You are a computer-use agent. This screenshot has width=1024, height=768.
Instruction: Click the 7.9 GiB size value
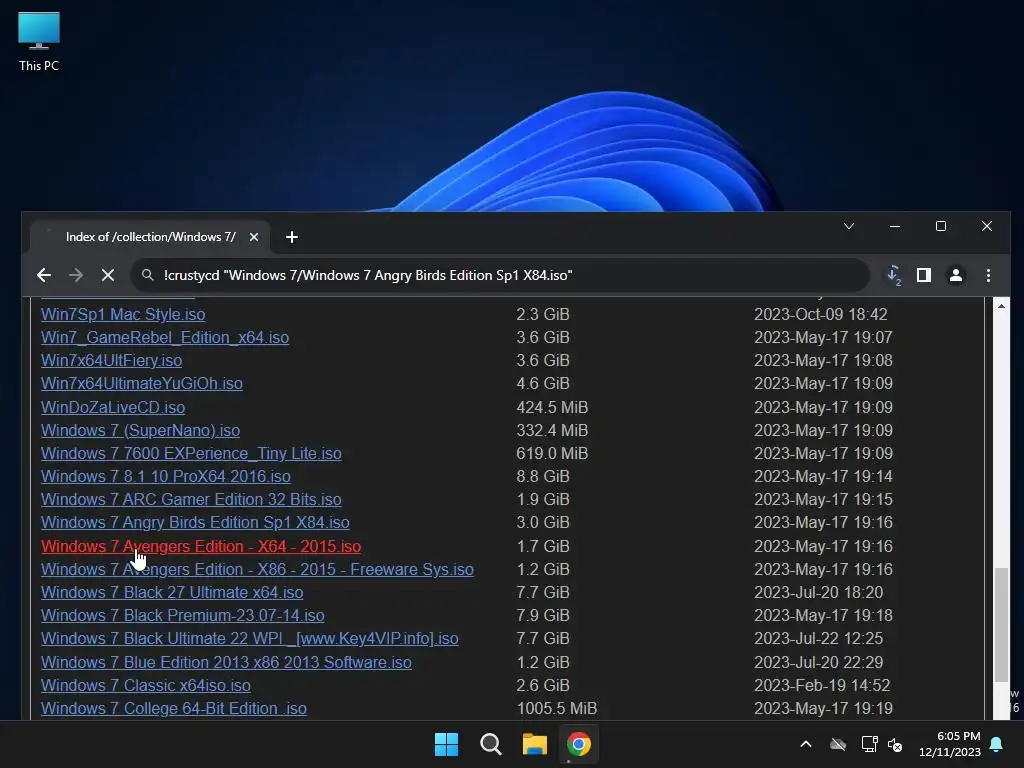(543, 615)
